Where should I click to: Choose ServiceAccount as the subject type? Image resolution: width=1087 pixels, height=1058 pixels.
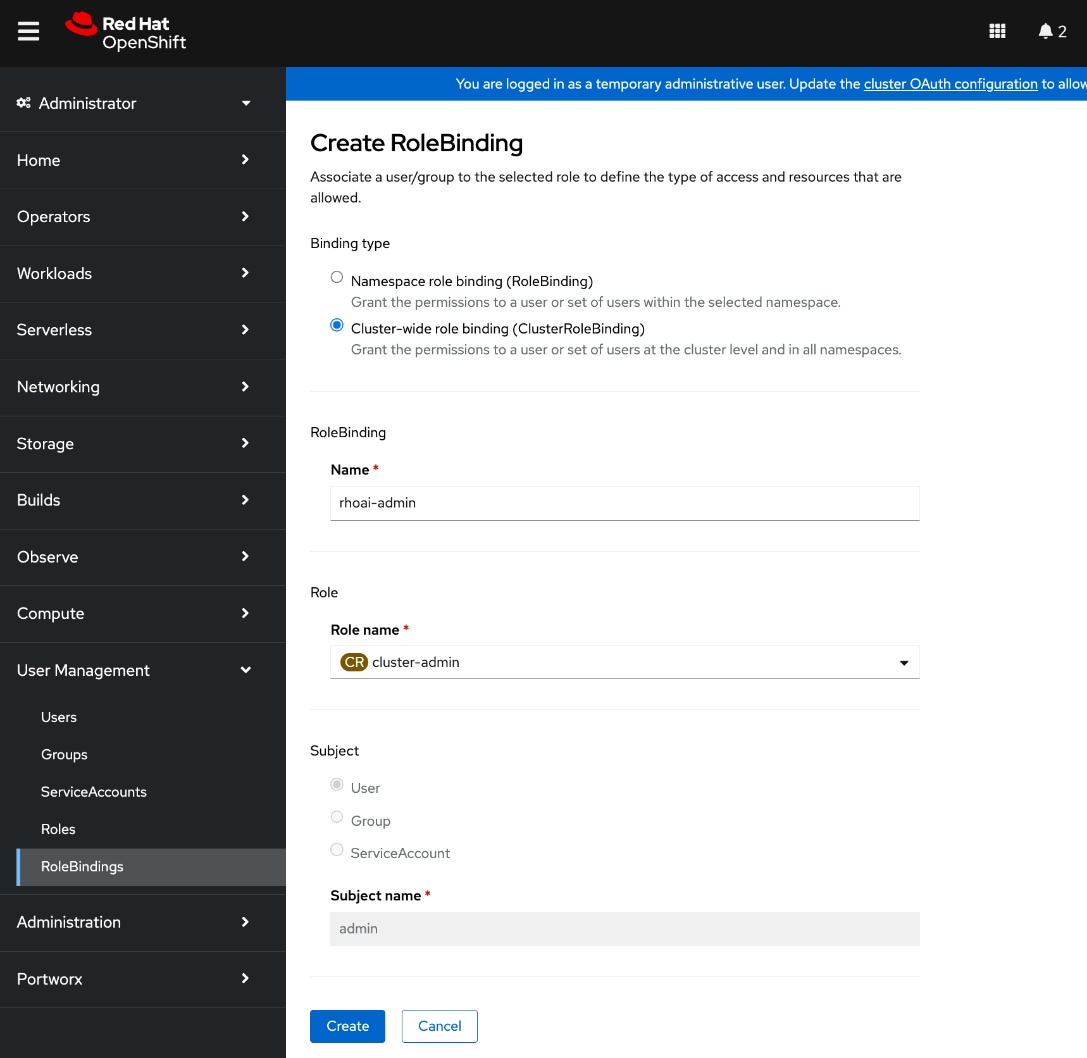[336, 849]
